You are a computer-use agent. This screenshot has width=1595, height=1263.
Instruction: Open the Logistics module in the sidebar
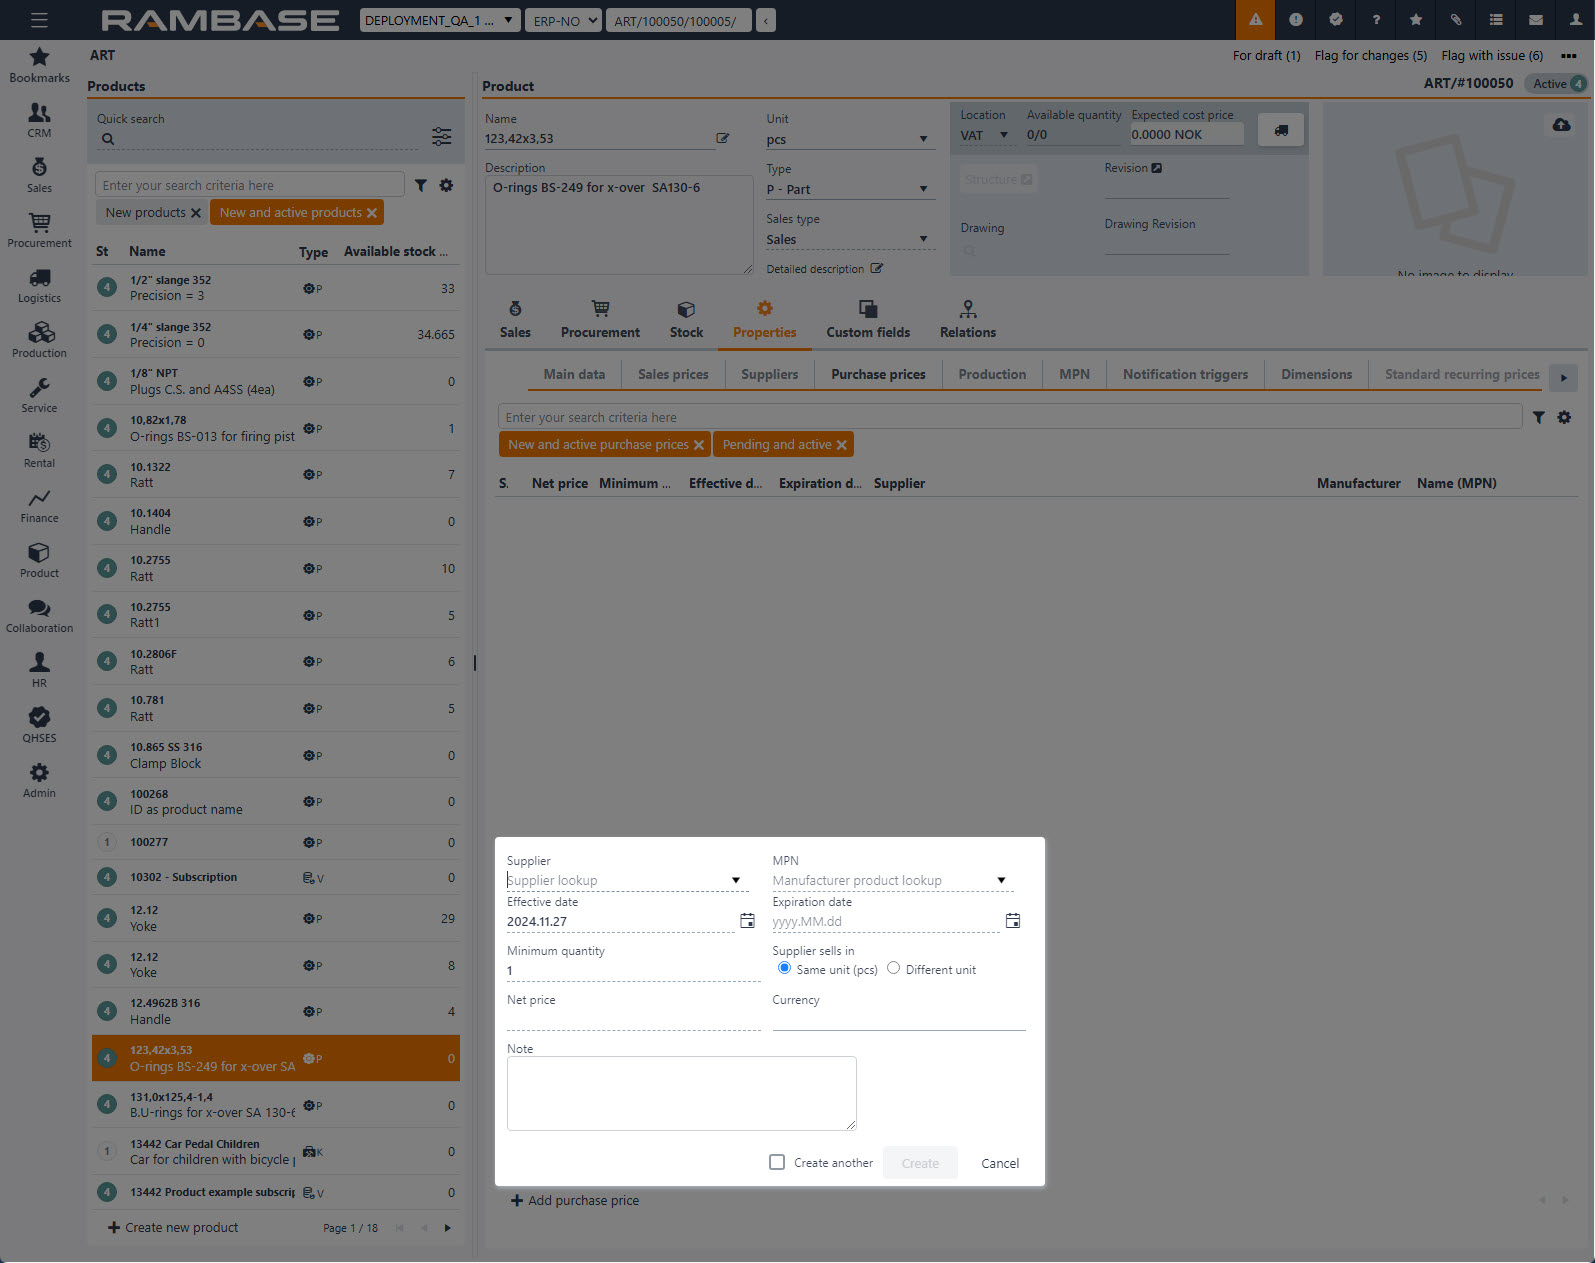(x=39, y=284)
